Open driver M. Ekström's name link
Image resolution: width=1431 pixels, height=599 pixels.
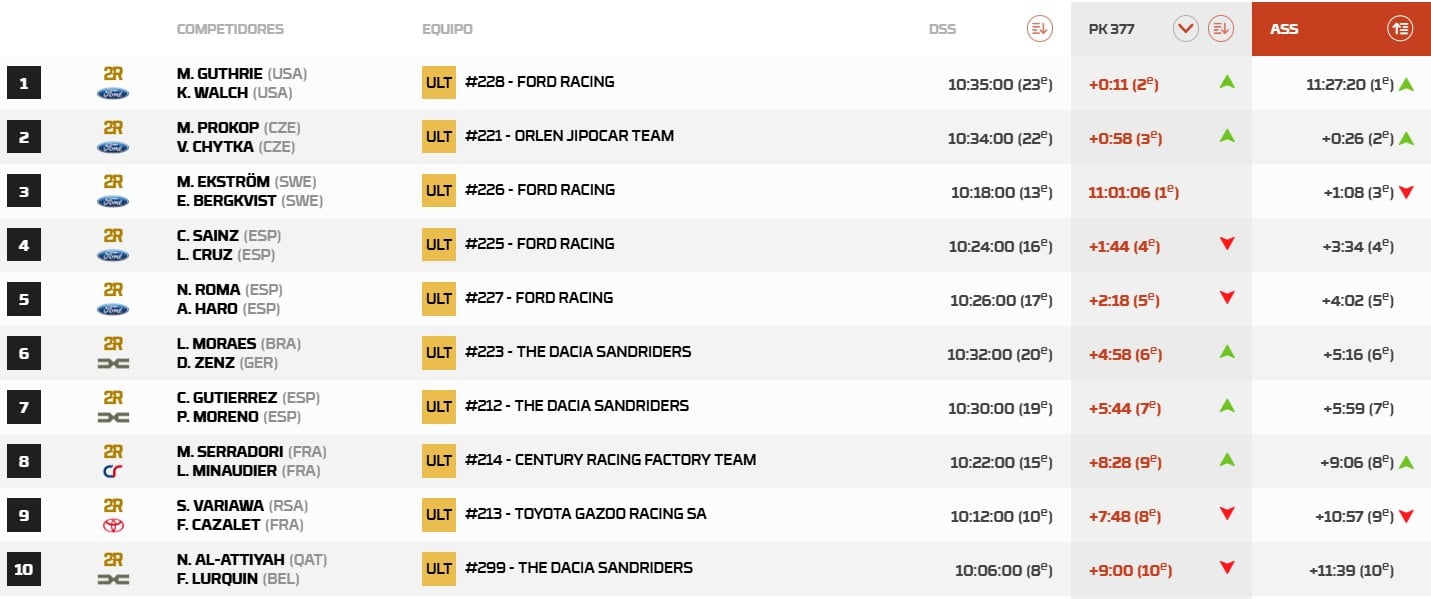227,181
